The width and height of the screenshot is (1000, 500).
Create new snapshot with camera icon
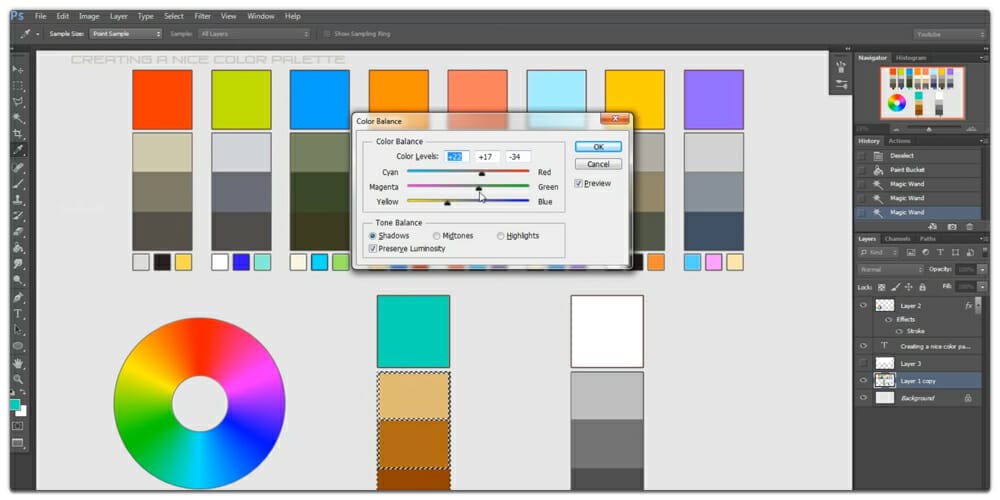(x=952, y=226)
